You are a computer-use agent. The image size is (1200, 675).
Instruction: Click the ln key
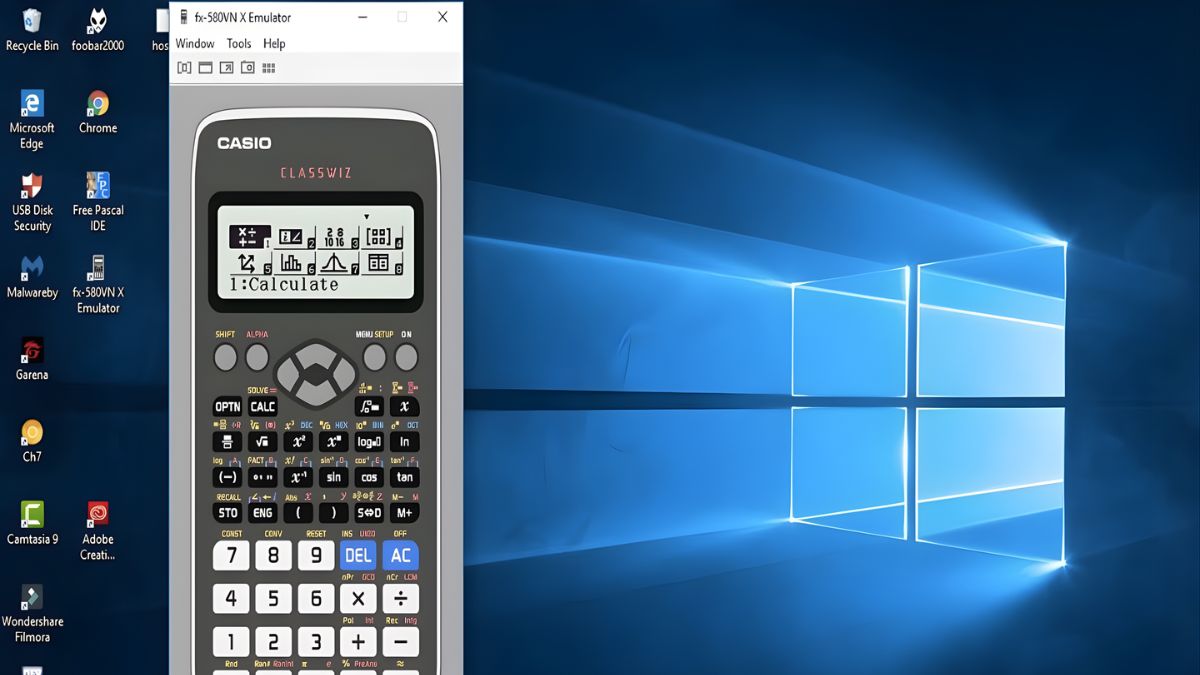(x=404, y=441)
